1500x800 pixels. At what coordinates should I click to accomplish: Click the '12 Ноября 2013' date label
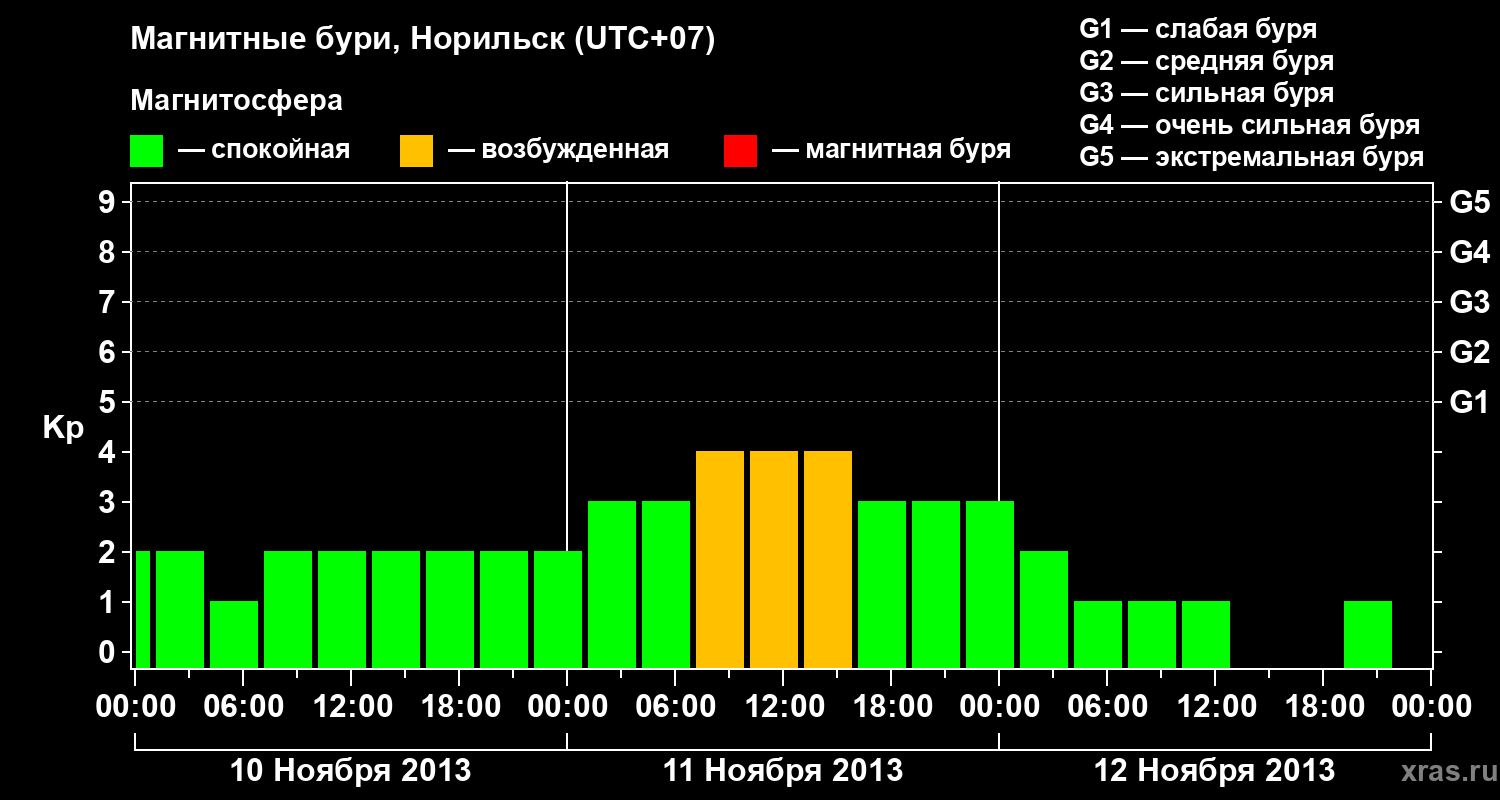coord(1215,771)
